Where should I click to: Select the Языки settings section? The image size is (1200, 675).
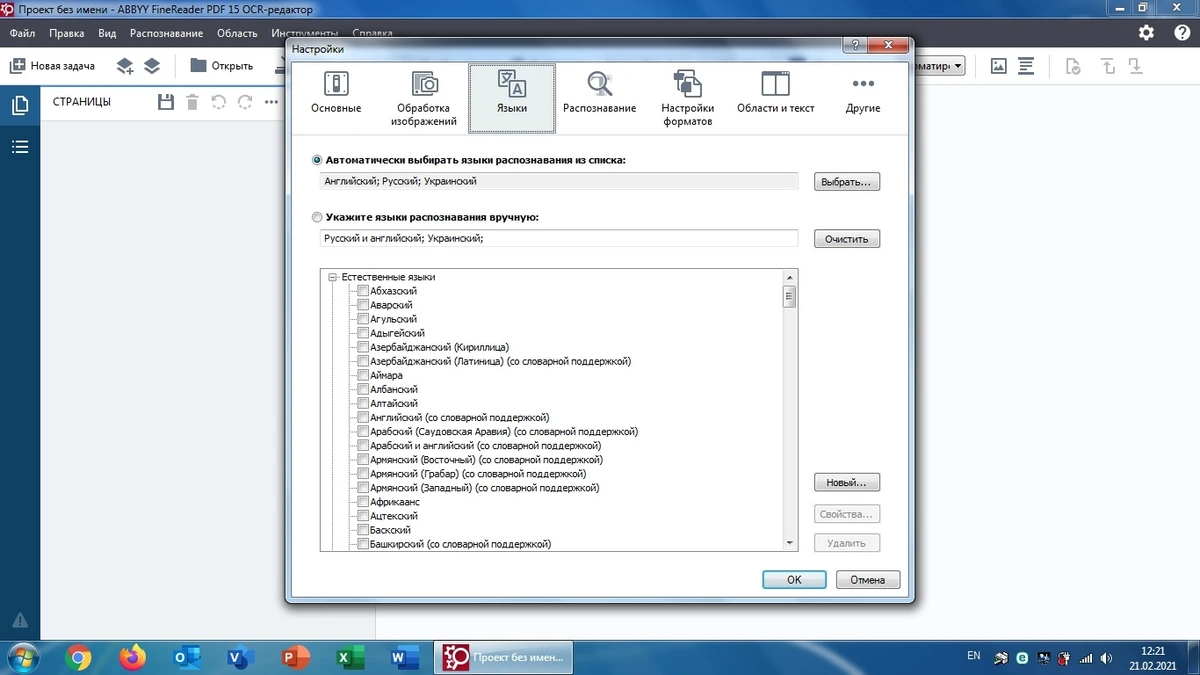(512, 97)
